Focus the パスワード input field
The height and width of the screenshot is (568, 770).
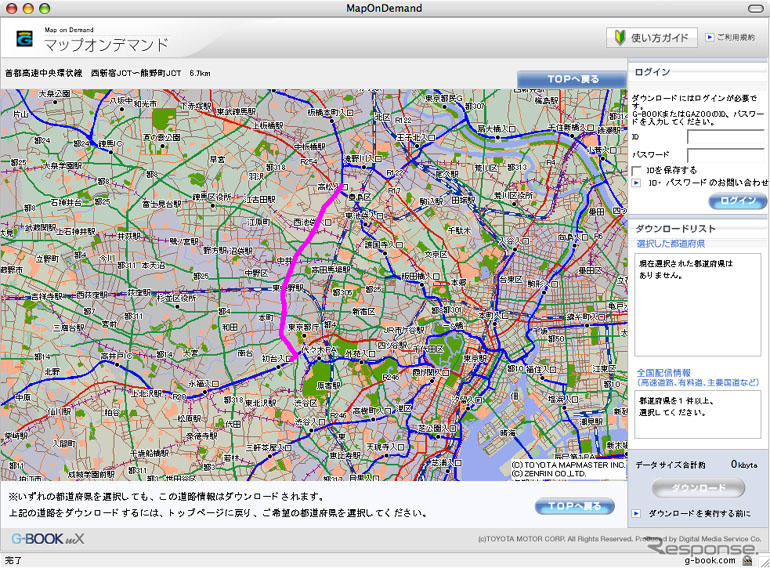(x=725, y=154)
